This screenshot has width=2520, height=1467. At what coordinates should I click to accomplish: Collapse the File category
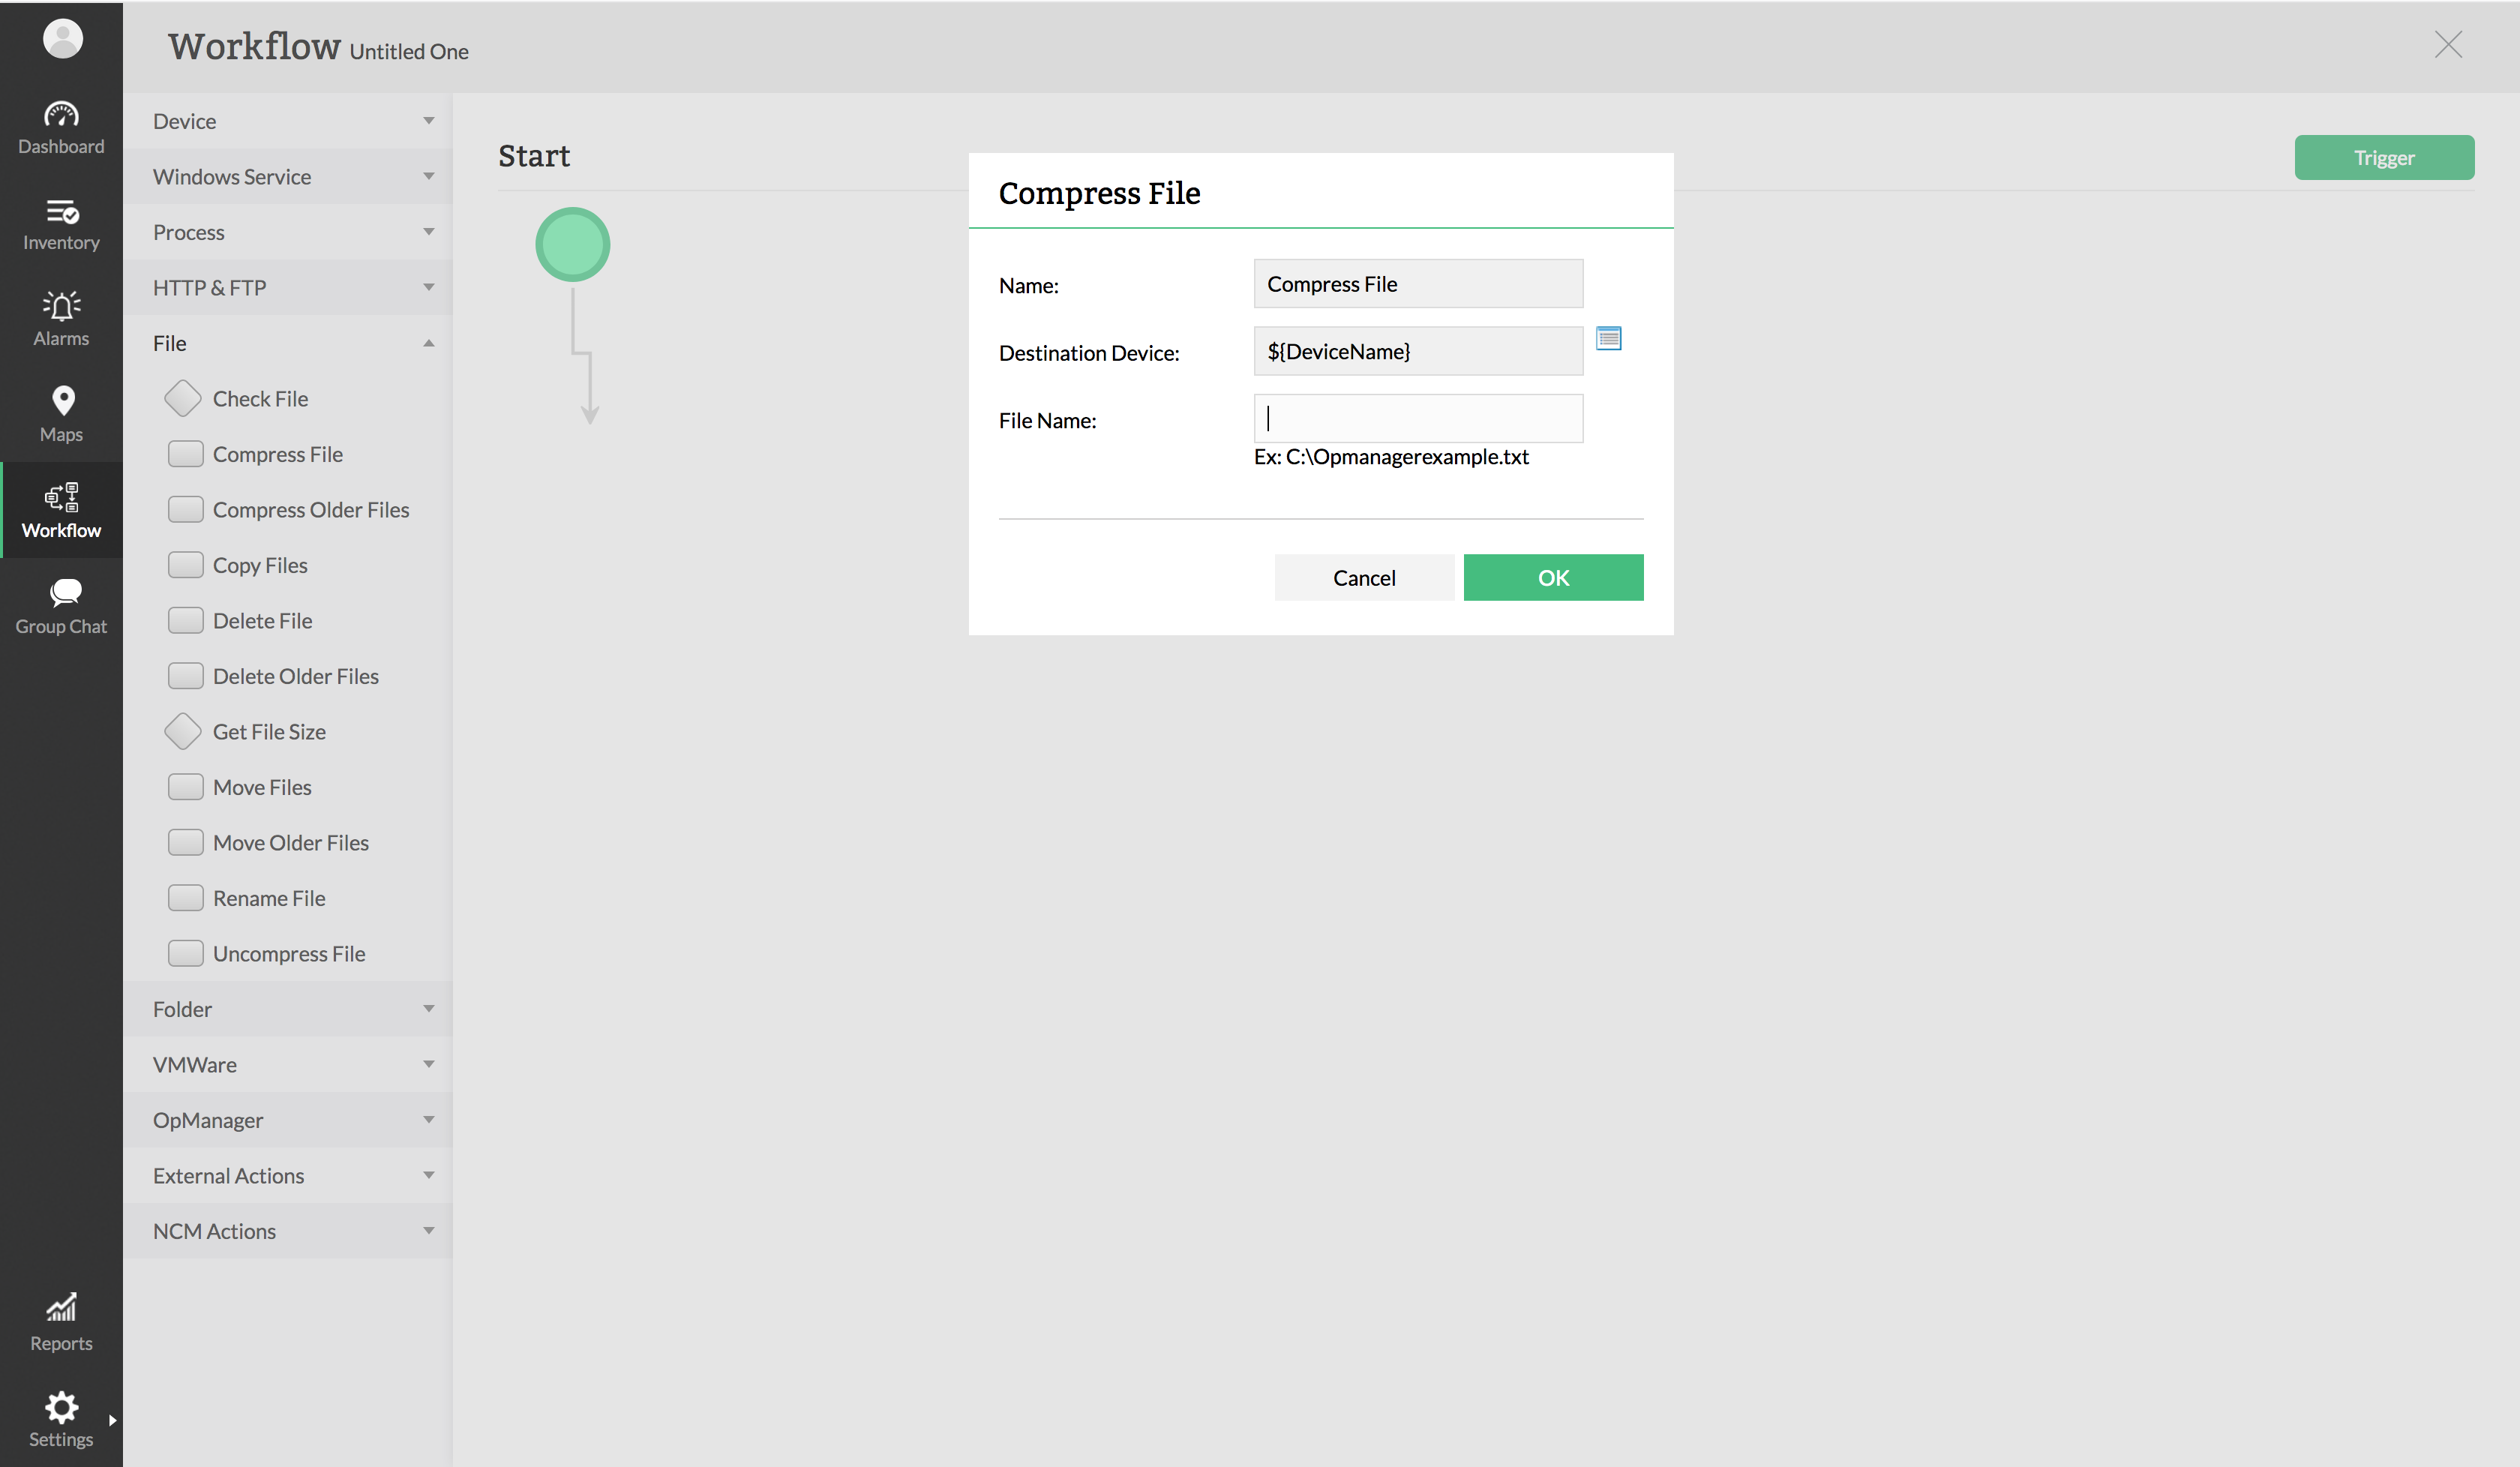click(x=288, y=343)
